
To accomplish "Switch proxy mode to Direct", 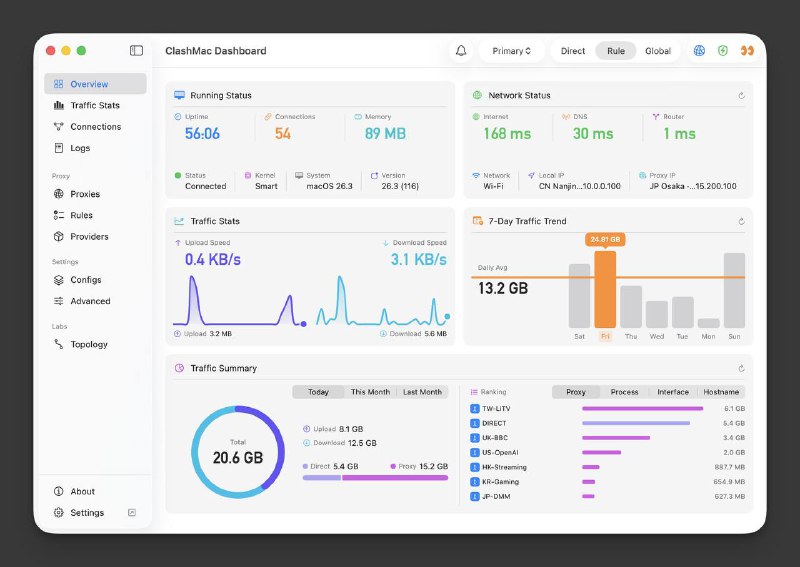I will point(573,51).
